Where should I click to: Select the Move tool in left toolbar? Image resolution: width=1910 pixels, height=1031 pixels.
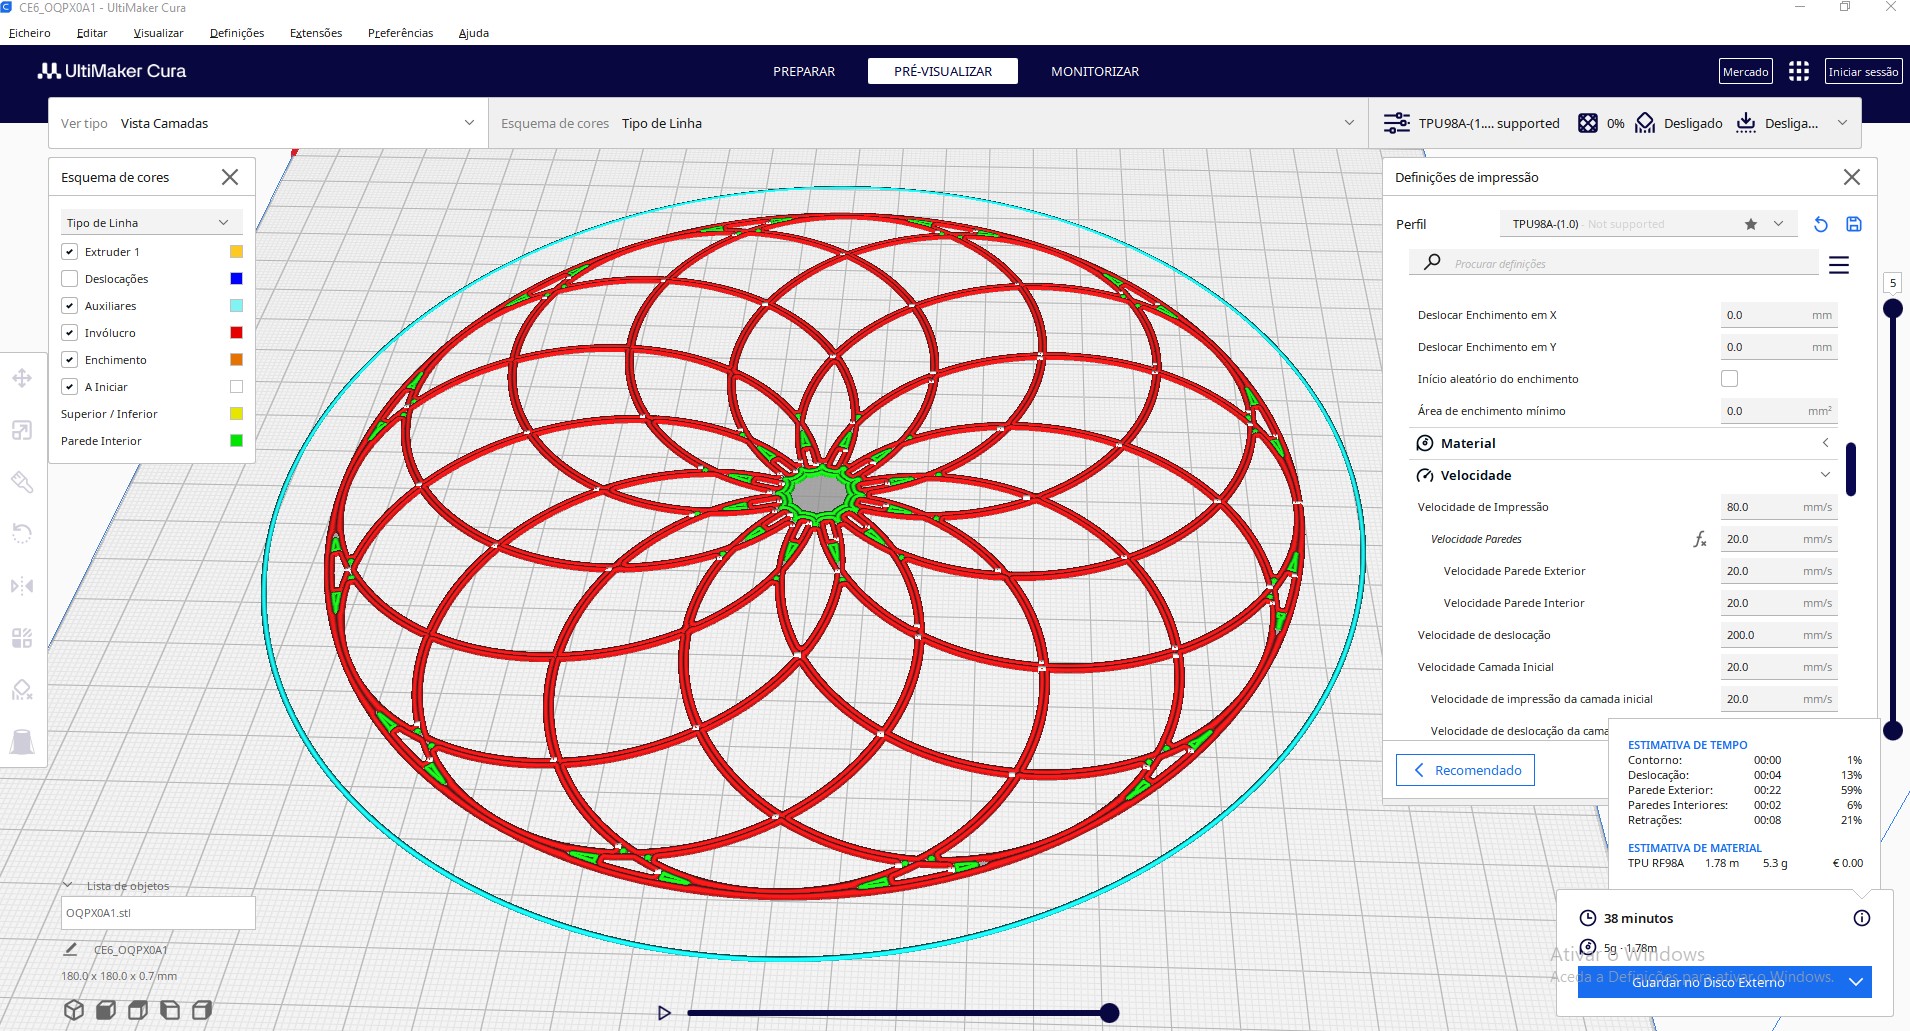click(22, 379)
